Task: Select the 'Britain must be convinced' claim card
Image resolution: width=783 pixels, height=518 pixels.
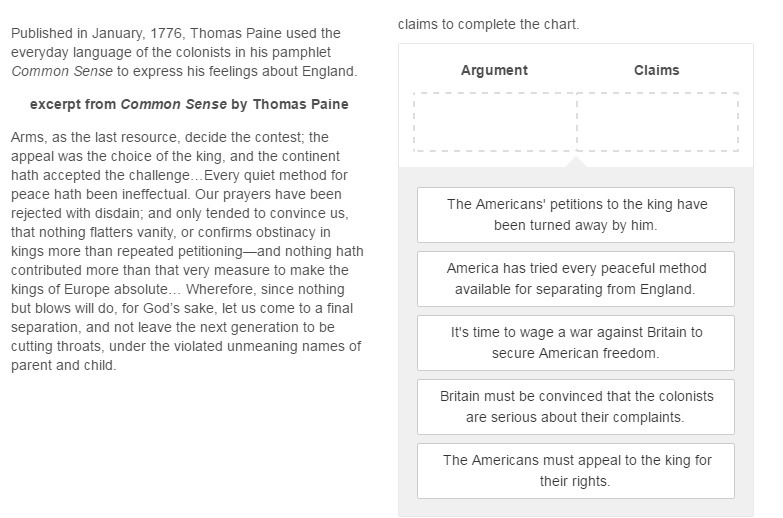Action: (576, 406)
